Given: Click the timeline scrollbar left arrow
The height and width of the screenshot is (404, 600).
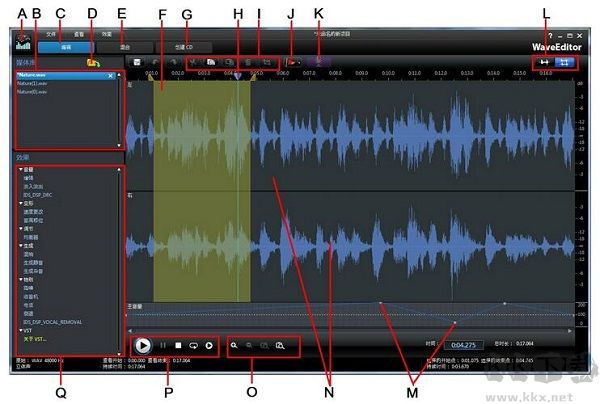Looking at the screenshot, I should [130, 331].
